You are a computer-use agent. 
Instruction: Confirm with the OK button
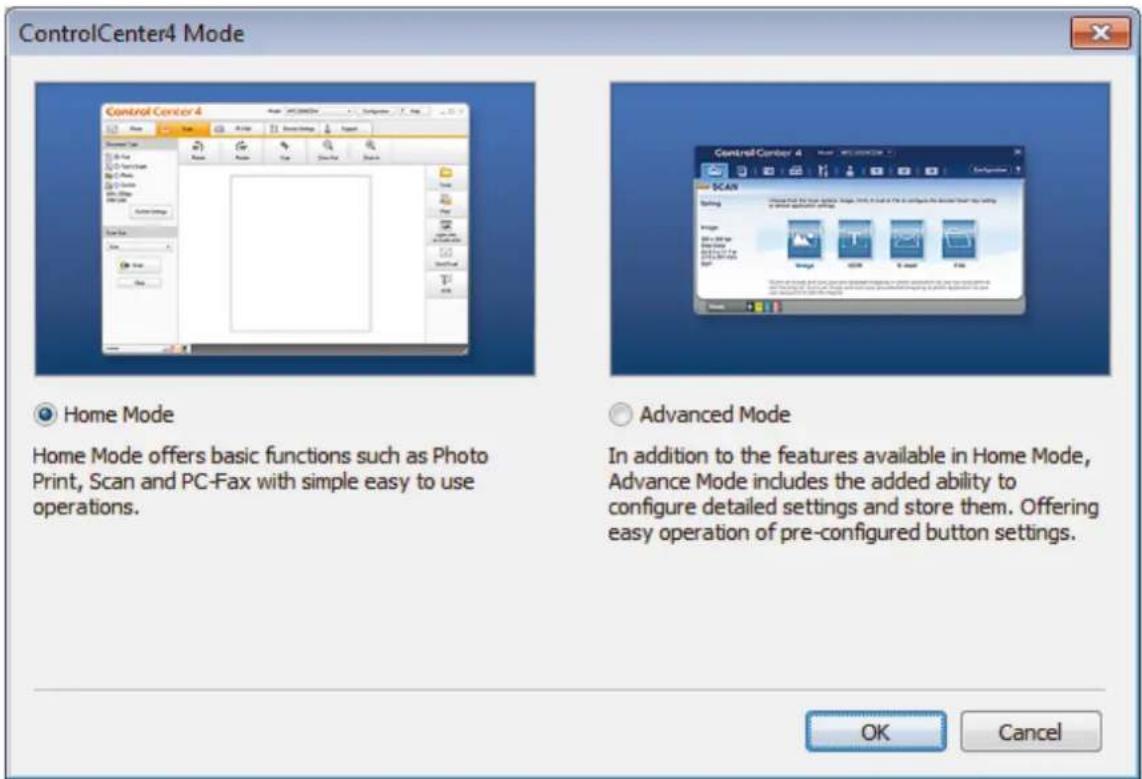[875, 731]
